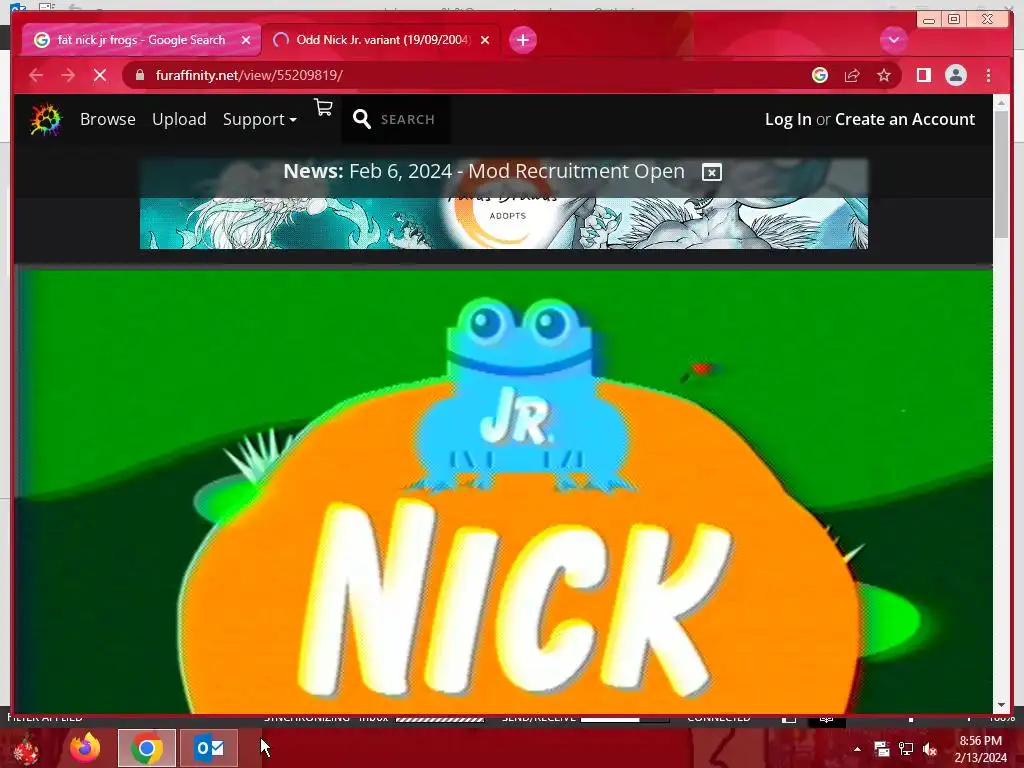The width and height of the screenshot is (1024, 768).
Task: Open the browser side panel
Action: (x=923, y=75)
